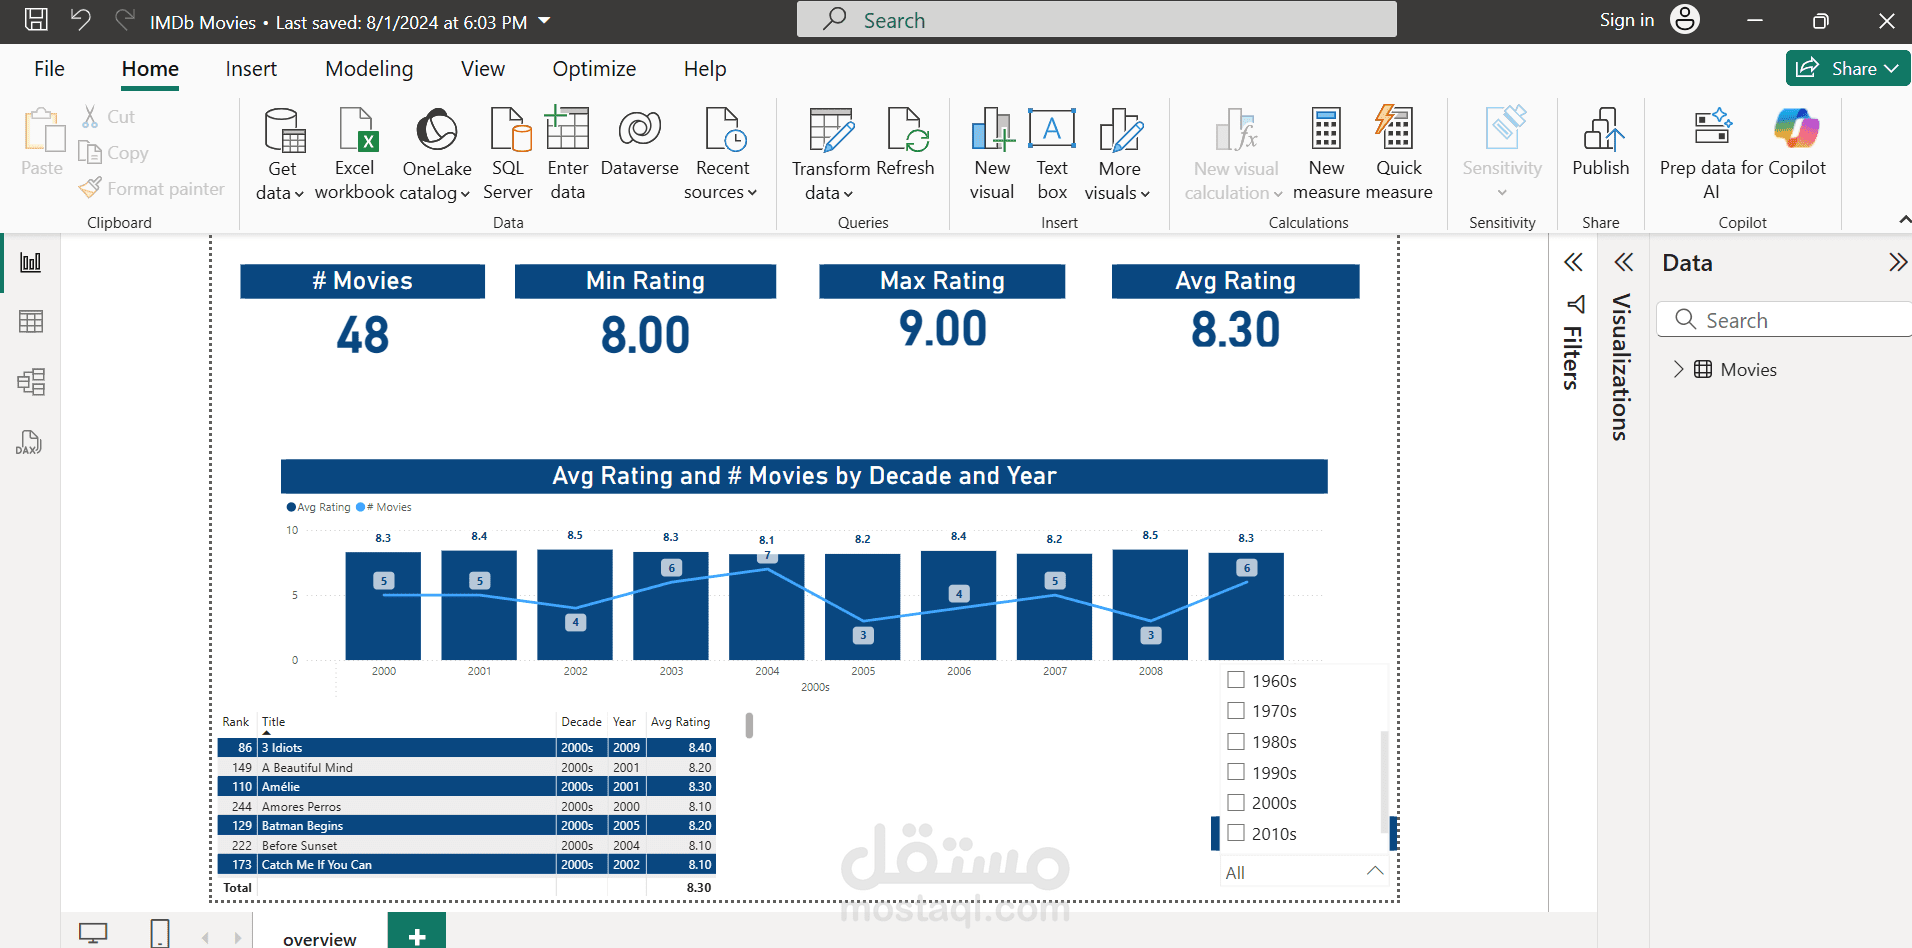Open the Get data source picker
Viewport: 1912px width, 948px height.
(282, 154)
